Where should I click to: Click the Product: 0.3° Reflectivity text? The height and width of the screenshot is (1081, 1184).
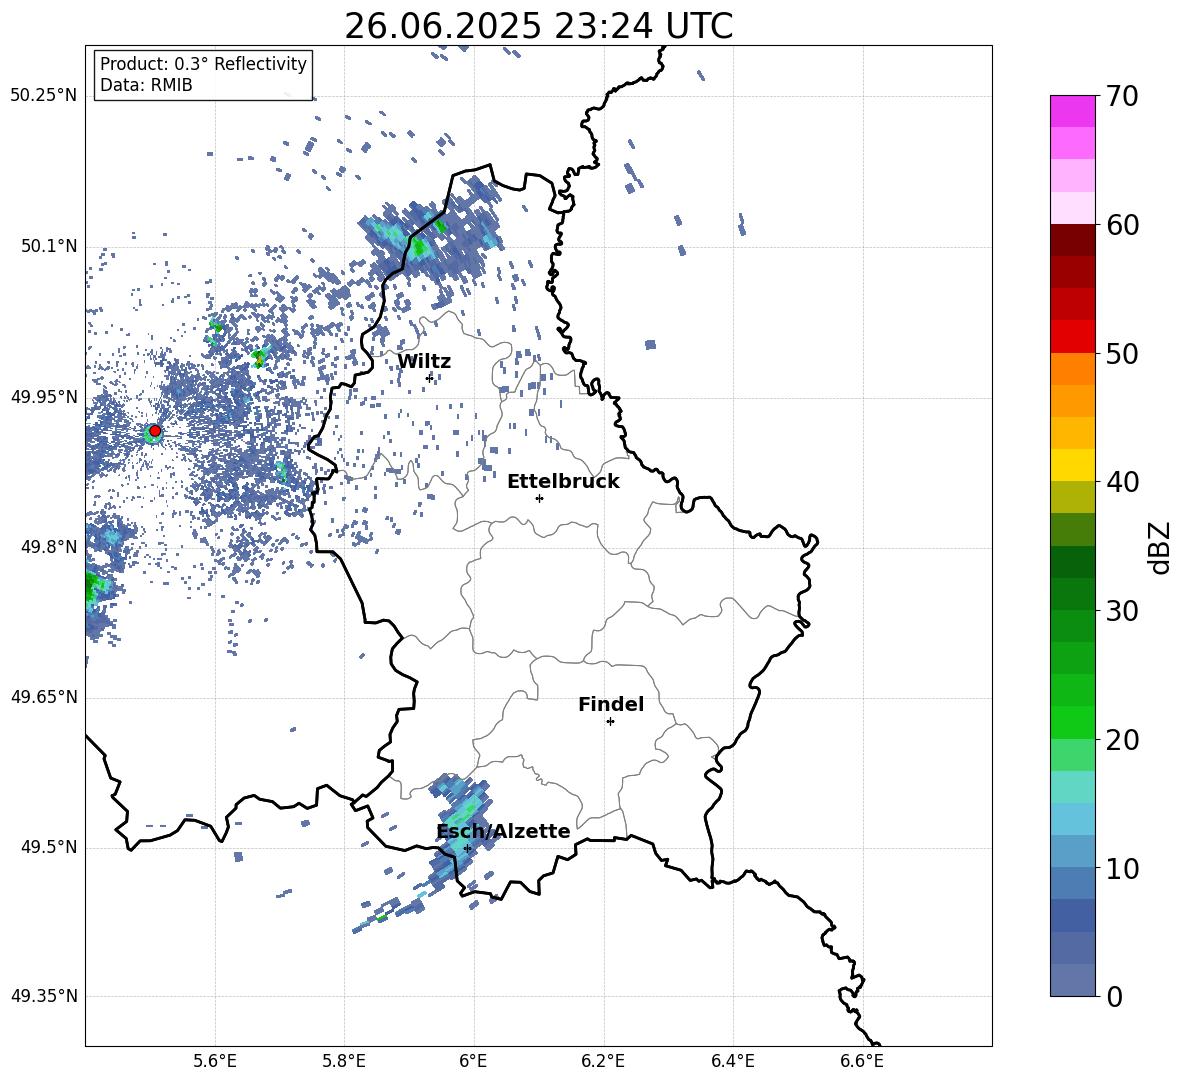pyautogui.click(x=203, y=64)
